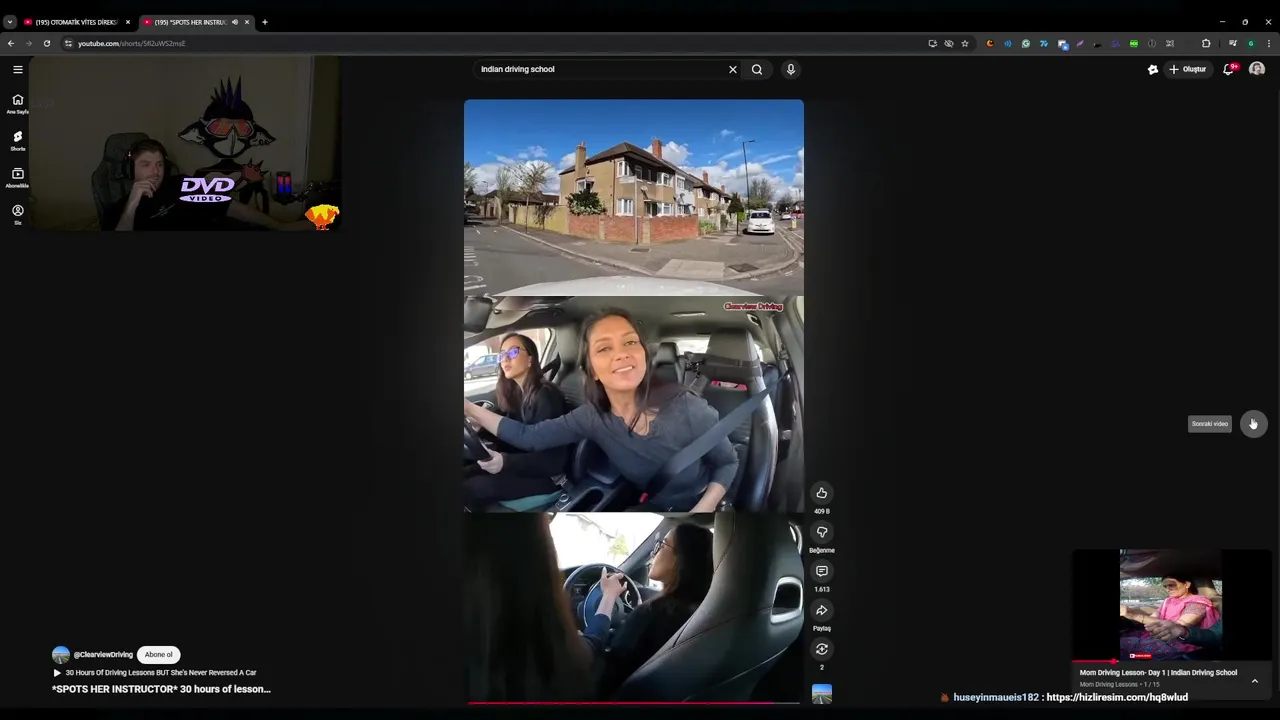The height and width of the screenshot is (720, 1280).
Task: Open the sparkle icon left of Oluştur
Action: coord(1153,69)
